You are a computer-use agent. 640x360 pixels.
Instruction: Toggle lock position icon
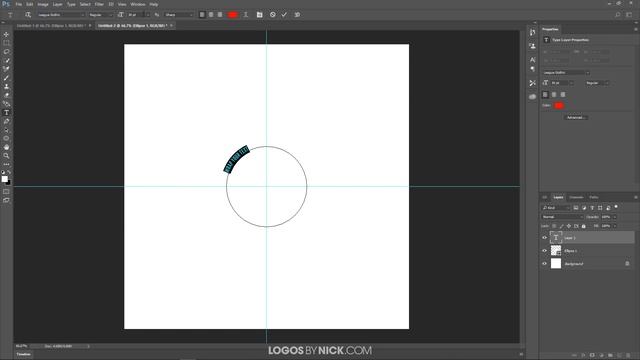pos(569,226)
